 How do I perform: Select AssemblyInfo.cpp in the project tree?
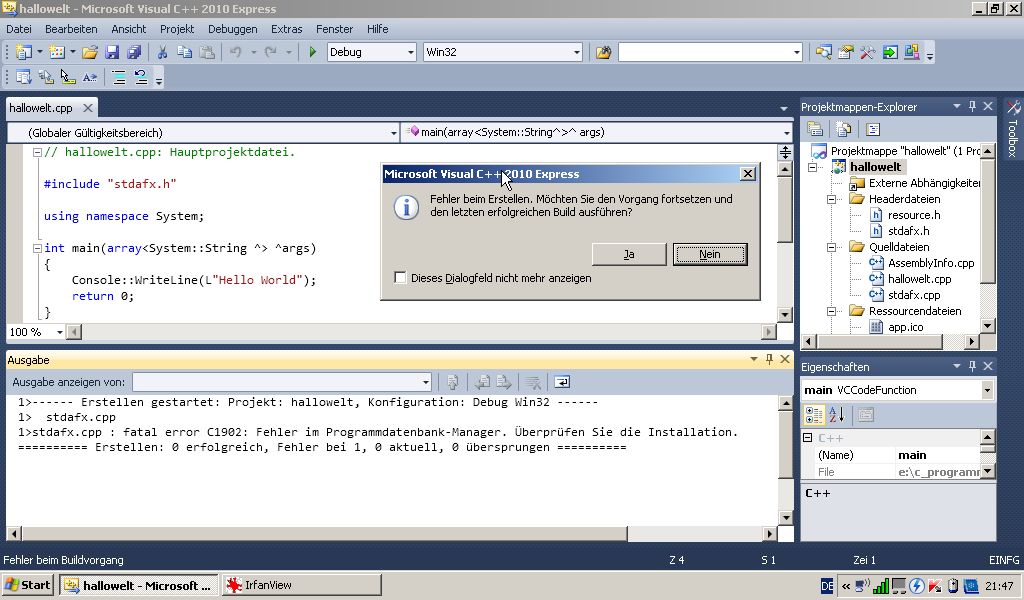click(931, 263)
